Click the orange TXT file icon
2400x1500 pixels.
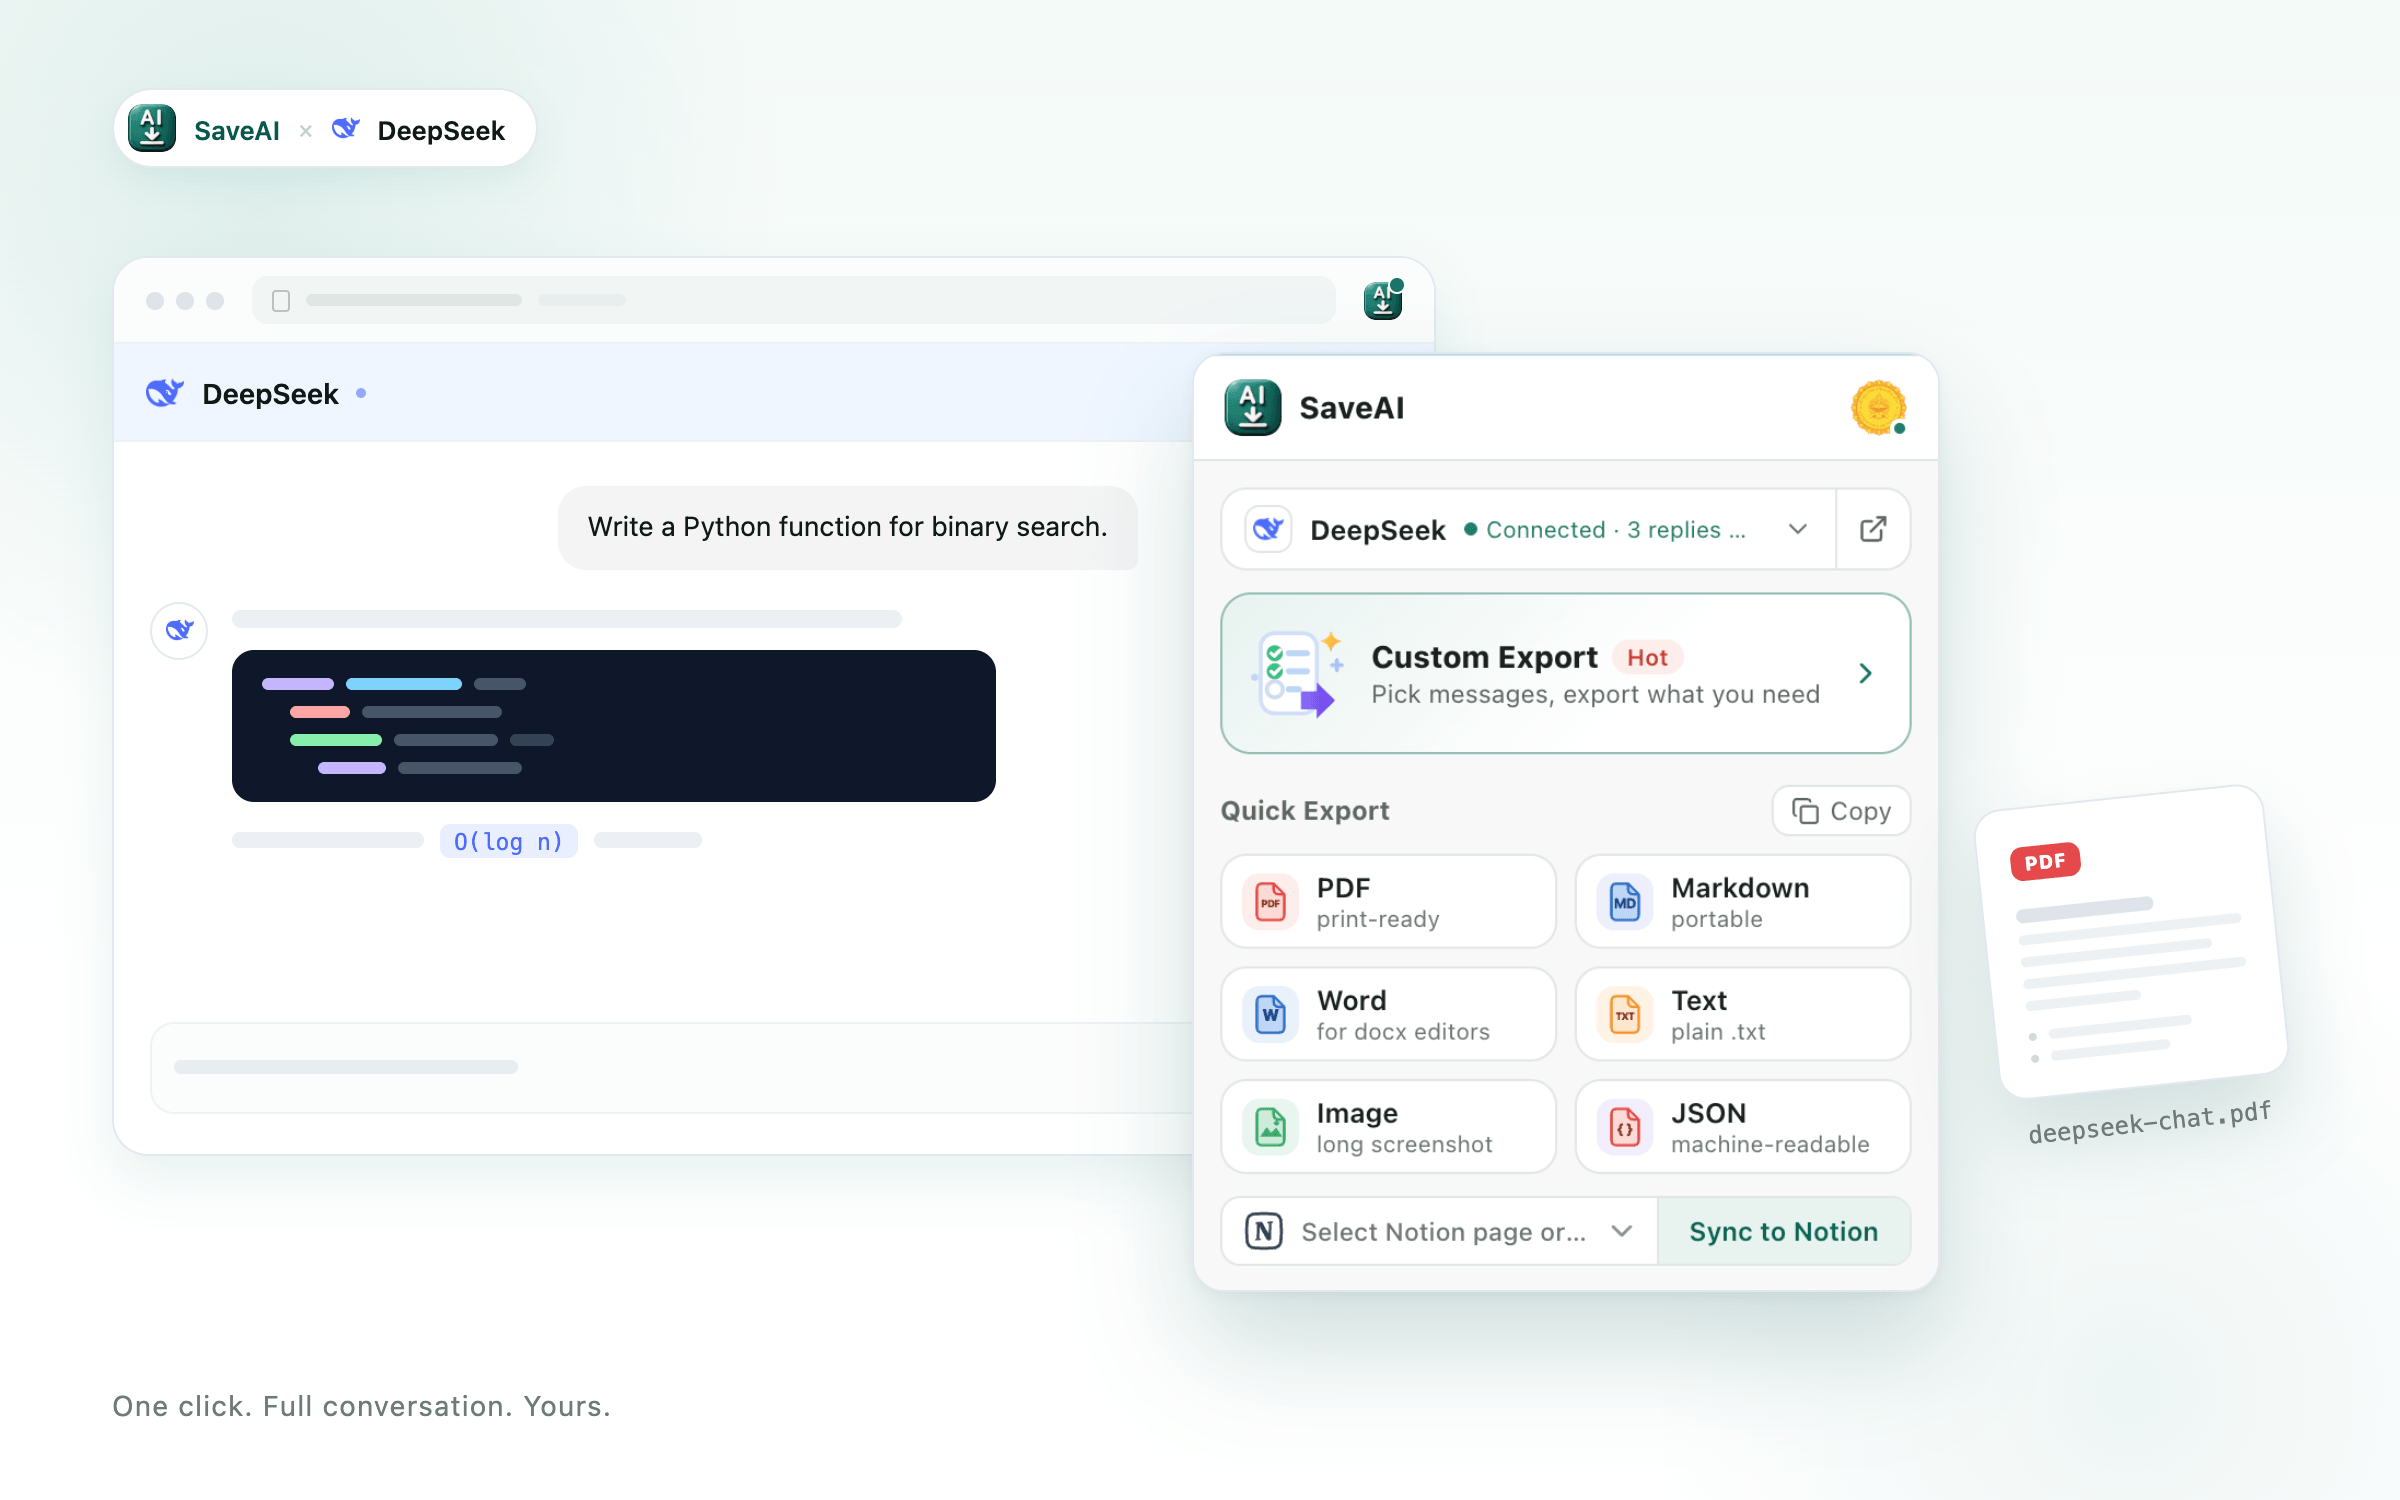(1624, 1014)
